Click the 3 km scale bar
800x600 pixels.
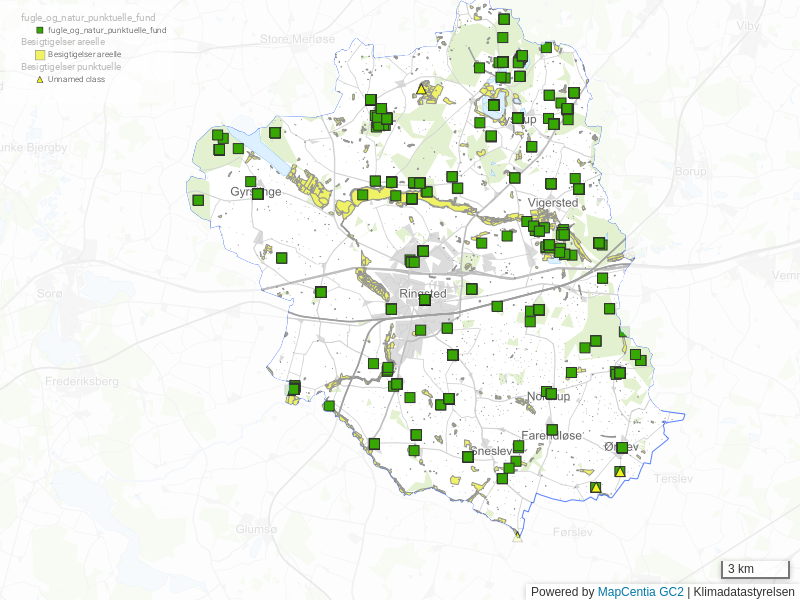click(755, 570)
